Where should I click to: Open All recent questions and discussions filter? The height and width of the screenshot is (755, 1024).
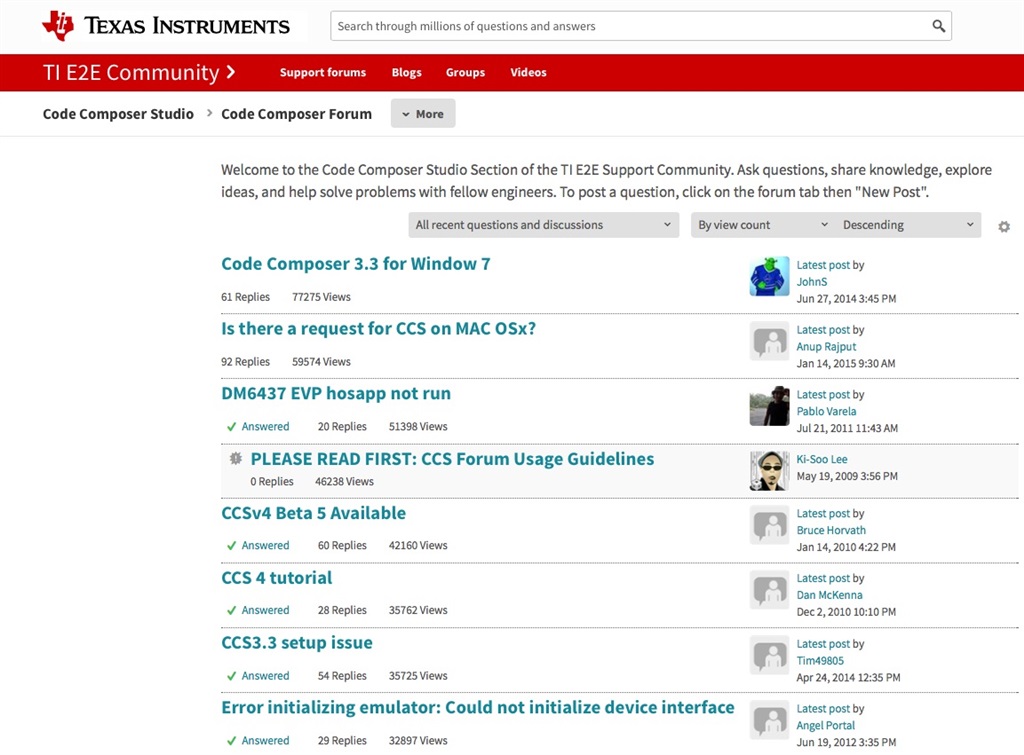543,225
